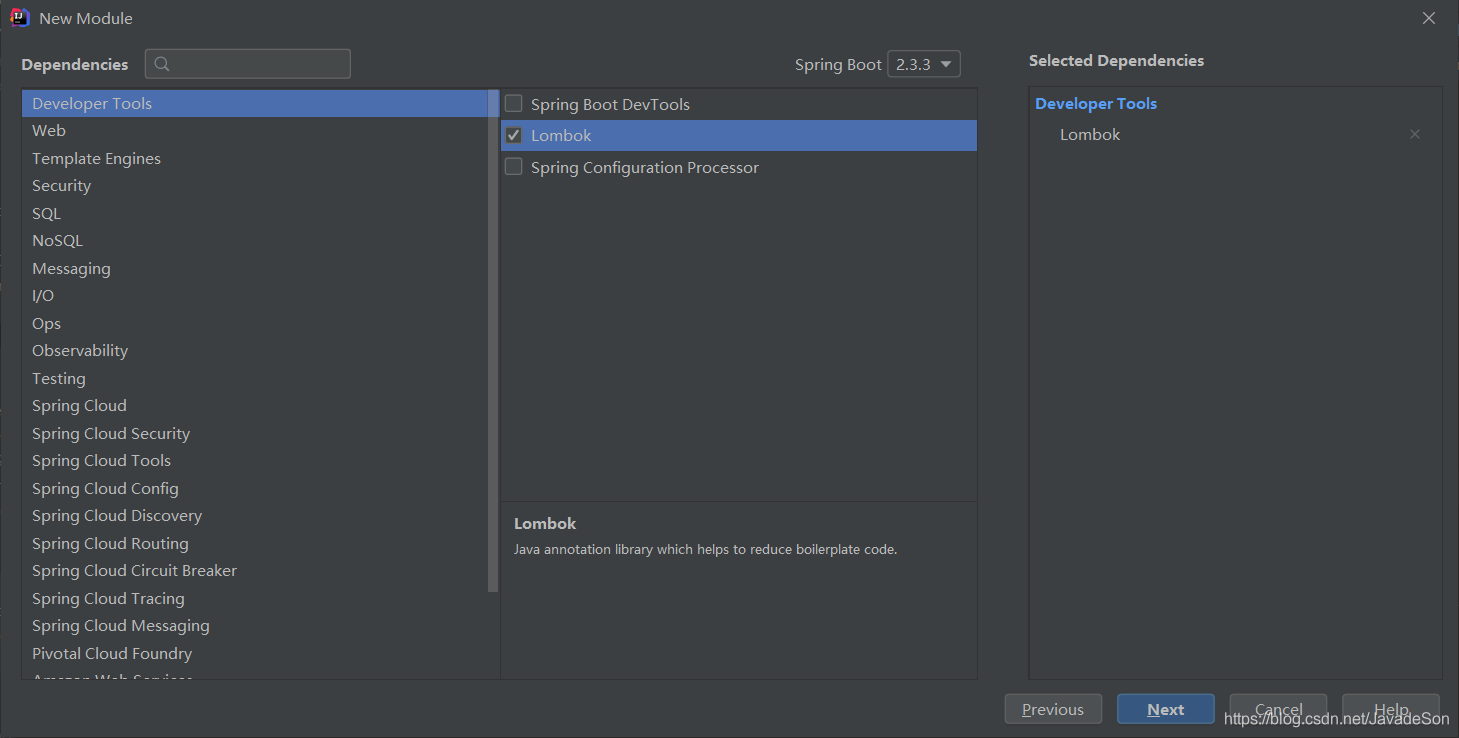Select the NoSQL category
This screenshot has width=1459, height=738.
[255, 241]
